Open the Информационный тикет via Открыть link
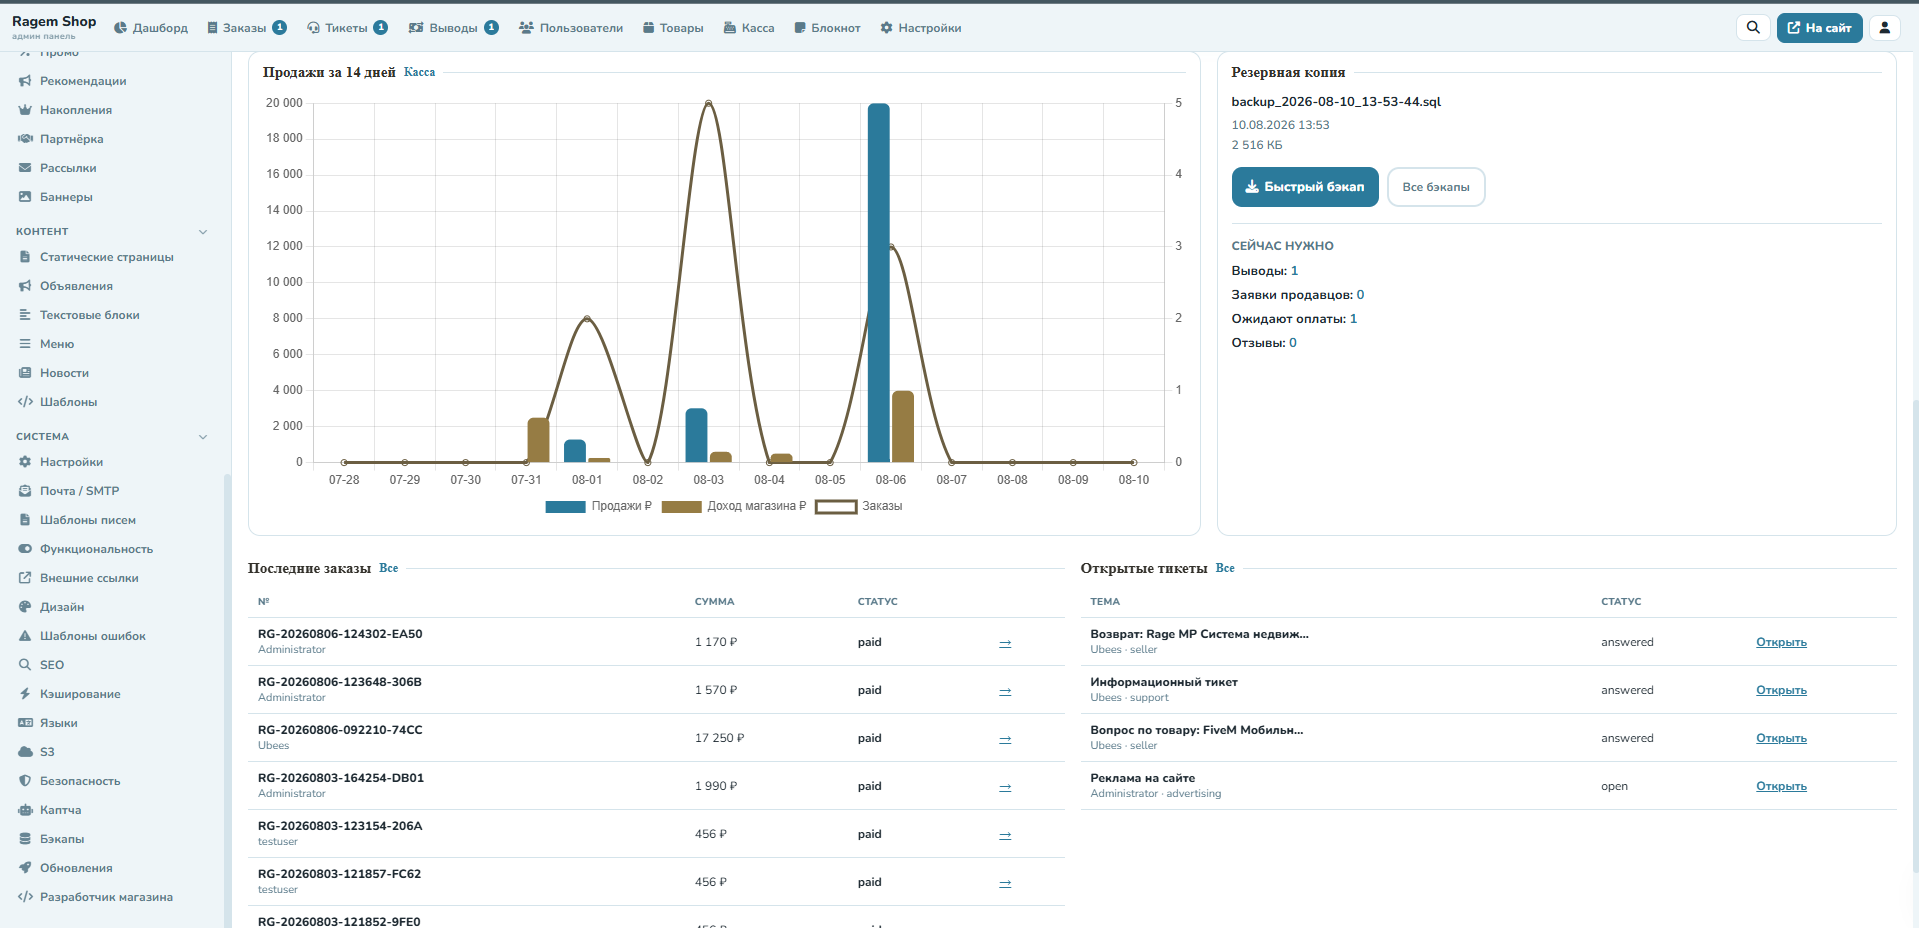The image size is (1919, 928). [x=1781, y=690]
